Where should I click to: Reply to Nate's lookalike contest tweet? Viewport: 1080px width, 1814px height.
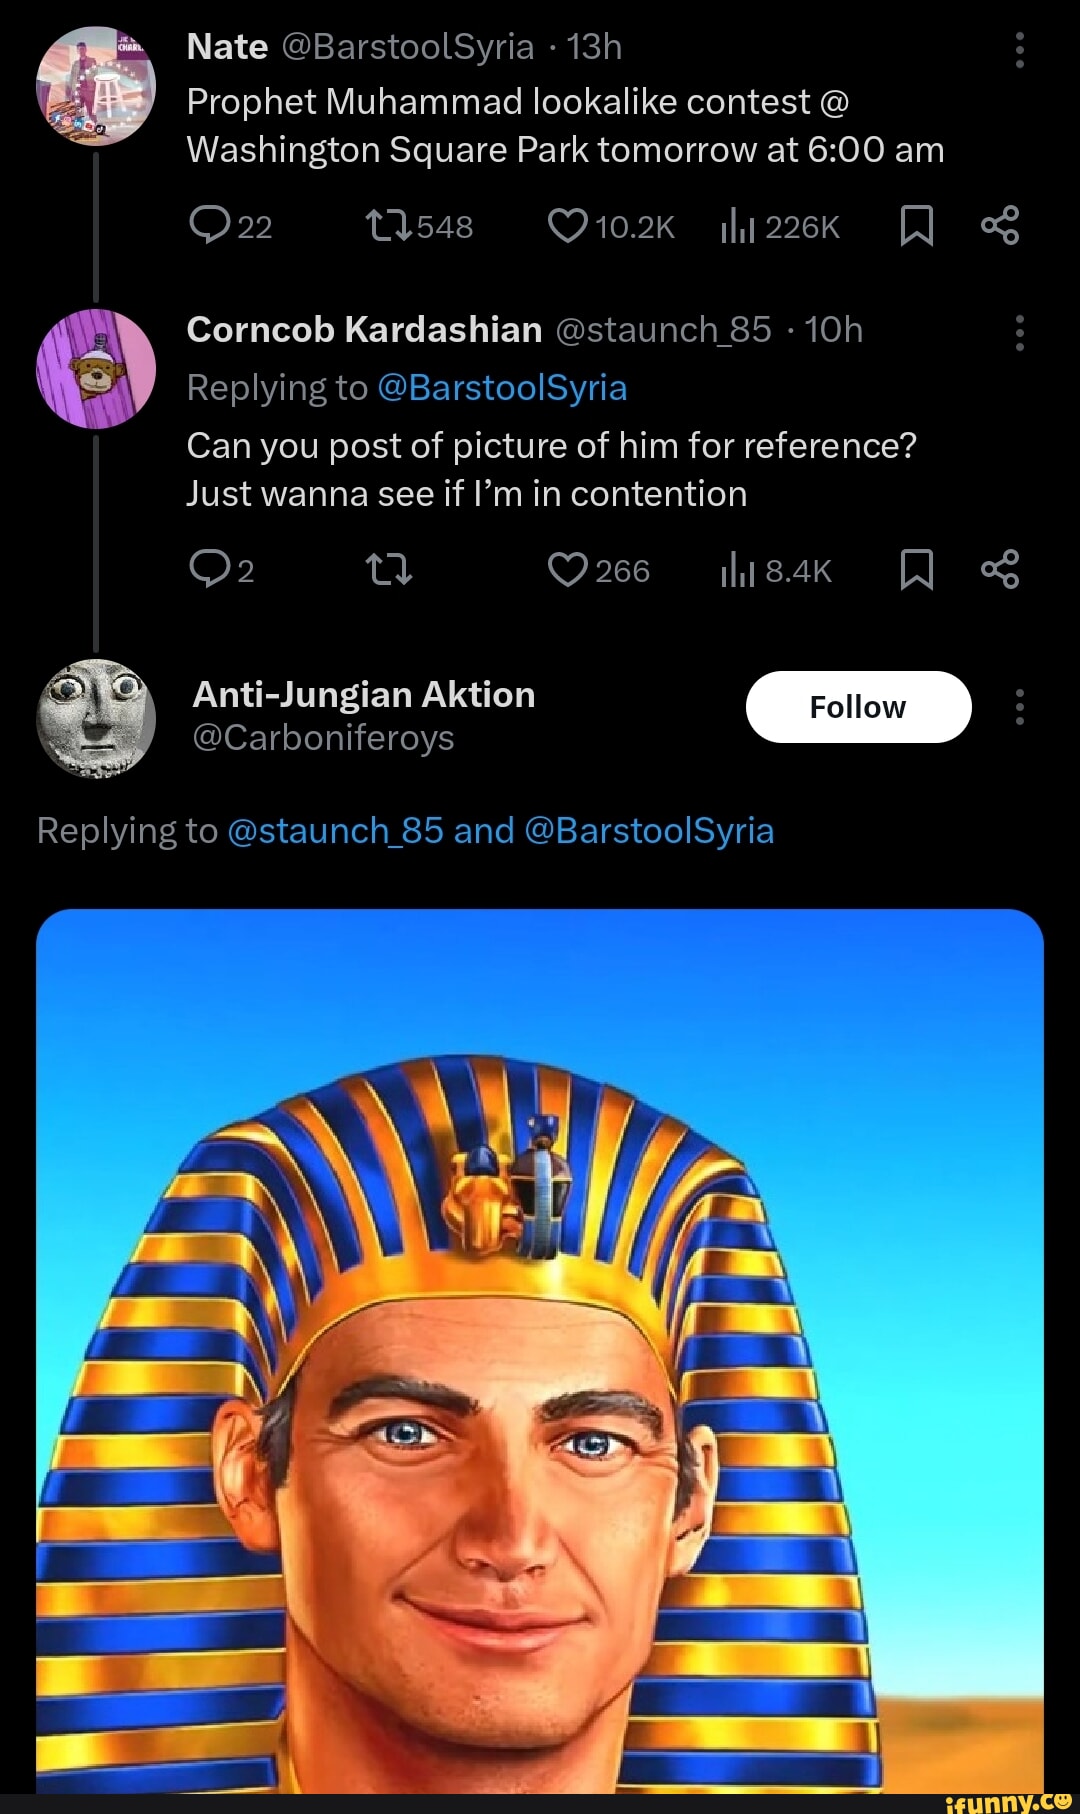coord(210,226)
